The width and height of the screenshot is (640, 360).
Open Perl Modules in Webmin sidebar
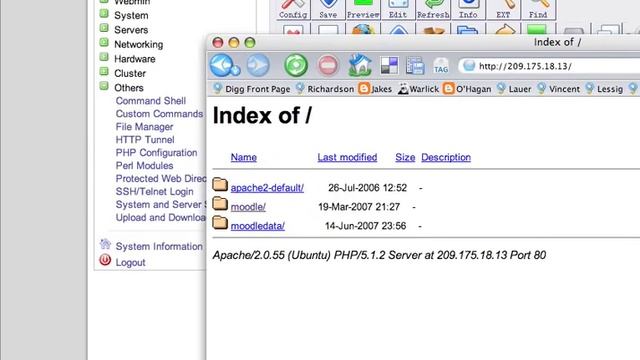144,166
